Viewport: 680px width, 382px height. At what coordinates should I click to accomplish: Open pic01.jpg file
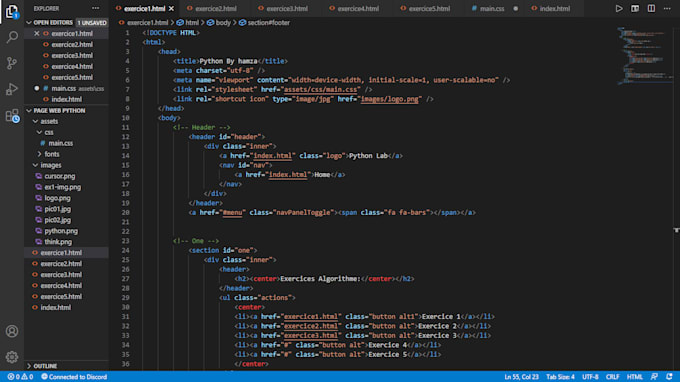[x=57, y=209]
